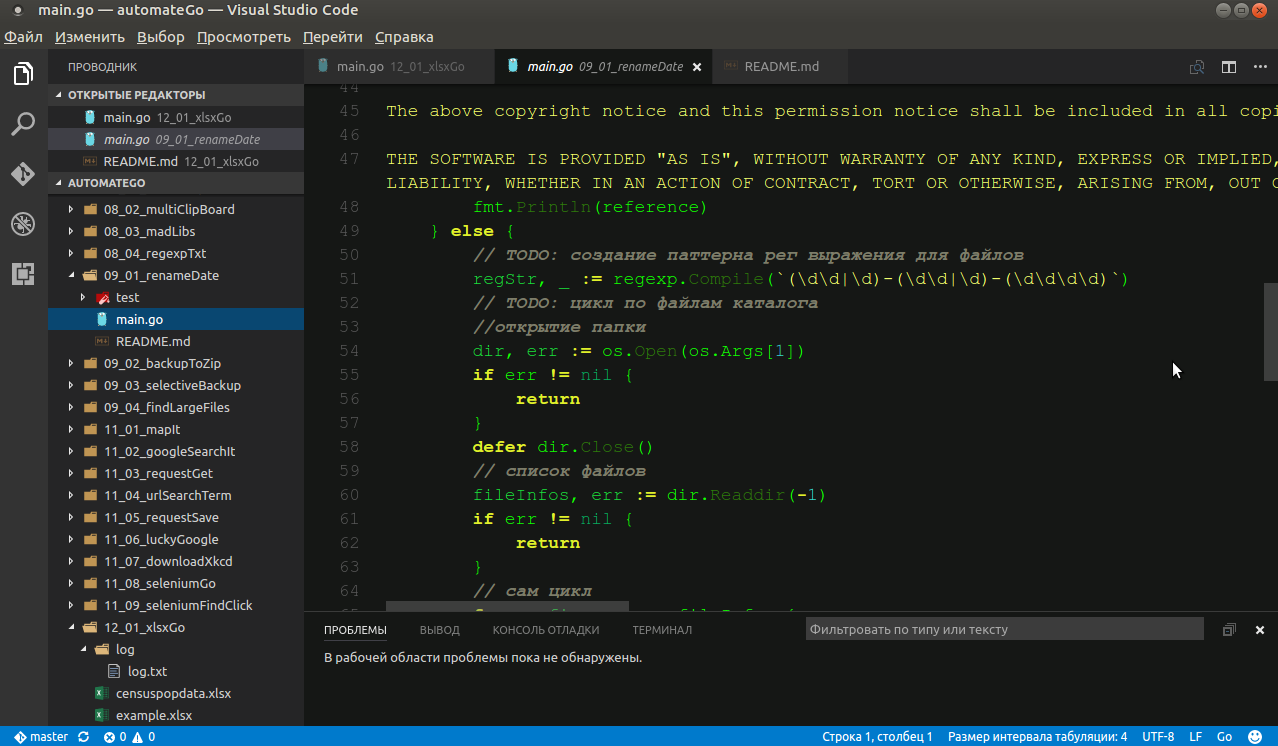
Task: Switch to the README.md editor tab
Action: click(781, 67)
